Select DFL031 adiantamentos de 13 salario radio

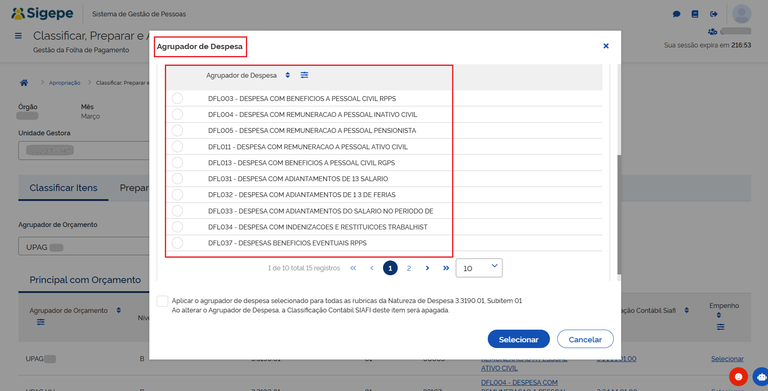[177, 178]
